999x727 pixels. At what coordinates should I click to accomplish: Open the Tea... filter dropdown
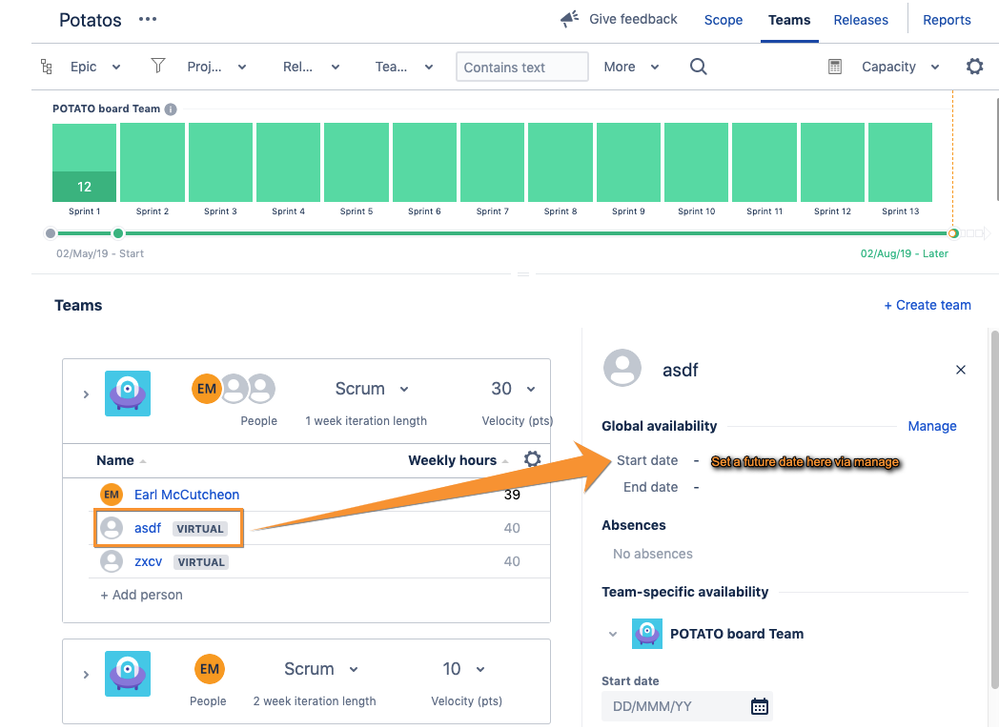(404, 66)
